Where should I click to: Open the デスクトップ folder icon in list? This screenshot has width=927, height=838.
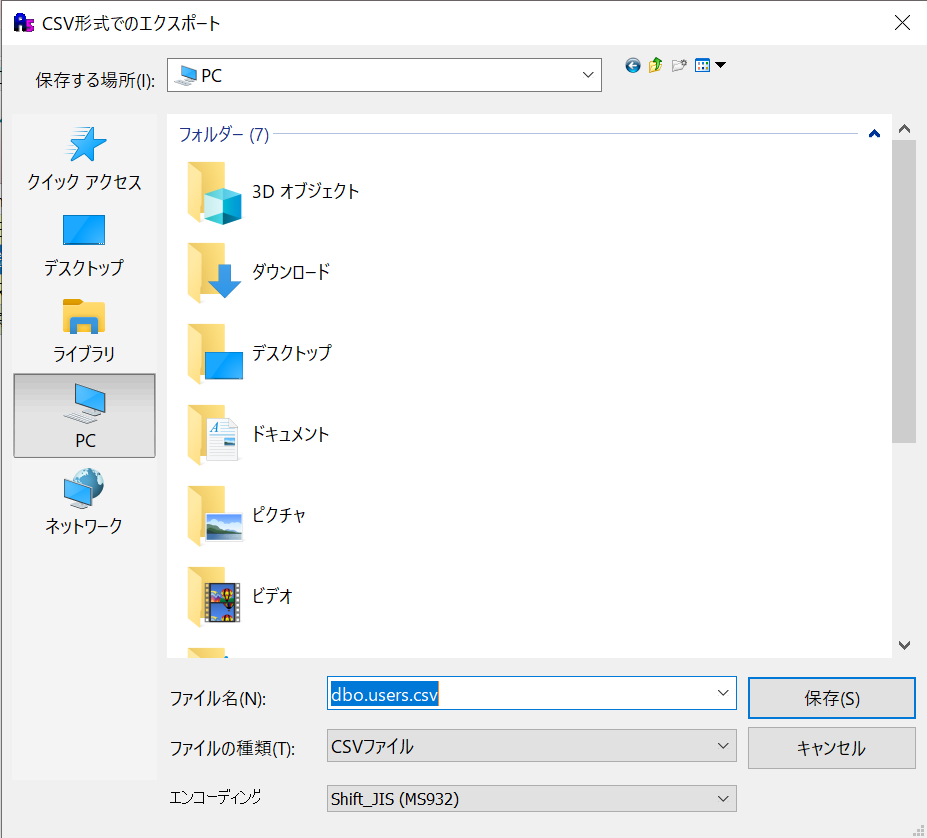tap(214, 354)
